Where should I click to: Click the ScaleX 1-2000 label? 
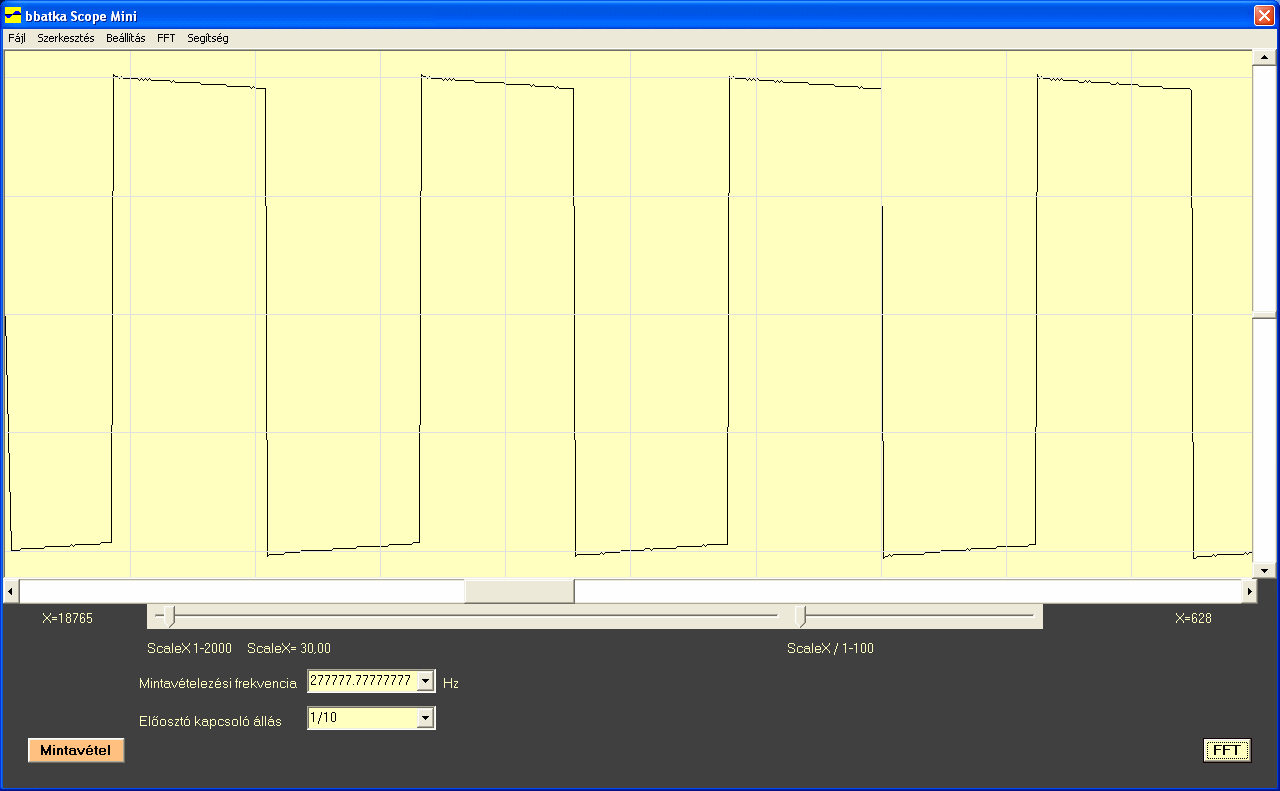(x=189, y=649)
